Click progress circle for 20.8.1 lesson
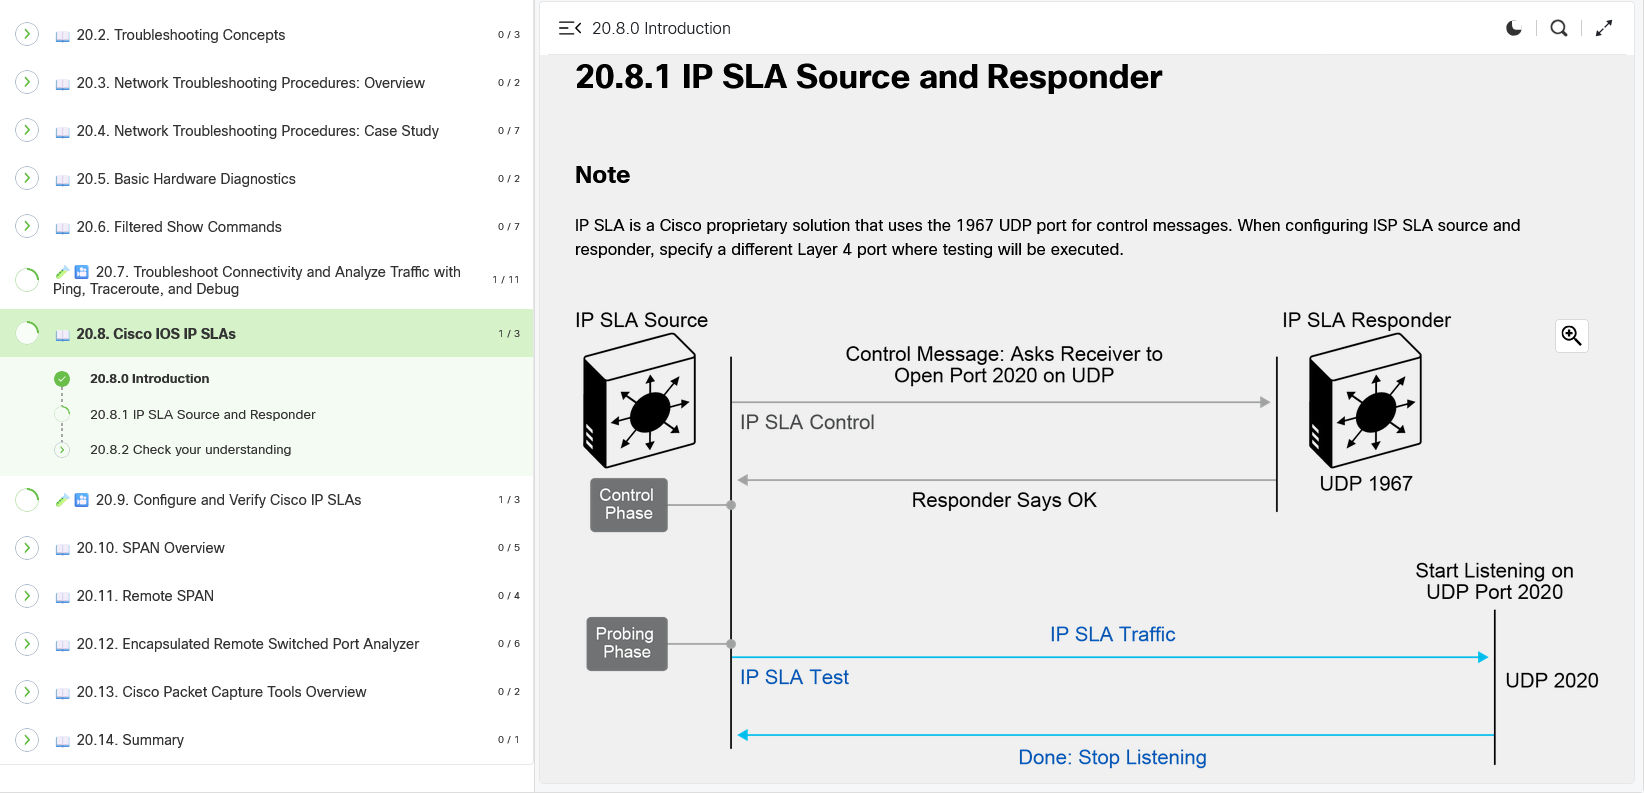The image size is (1644, 793). (x=62, y=414)
